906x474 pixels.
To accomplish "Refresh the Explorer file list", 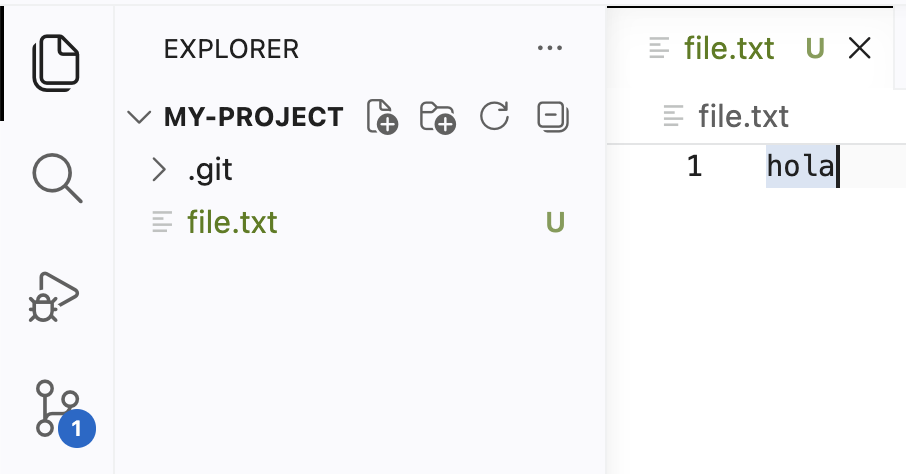I will point(495,116).
